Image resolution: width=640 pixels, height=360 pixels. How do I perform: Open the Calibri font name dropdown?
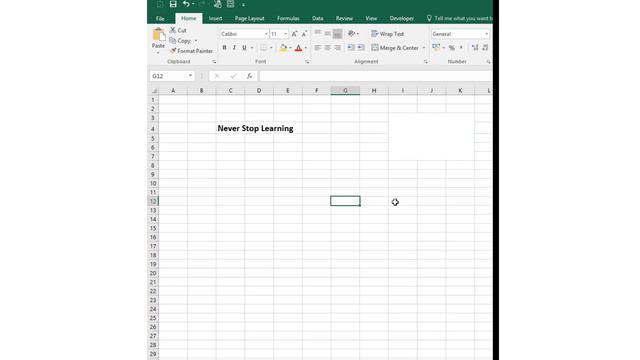(266, 34)
